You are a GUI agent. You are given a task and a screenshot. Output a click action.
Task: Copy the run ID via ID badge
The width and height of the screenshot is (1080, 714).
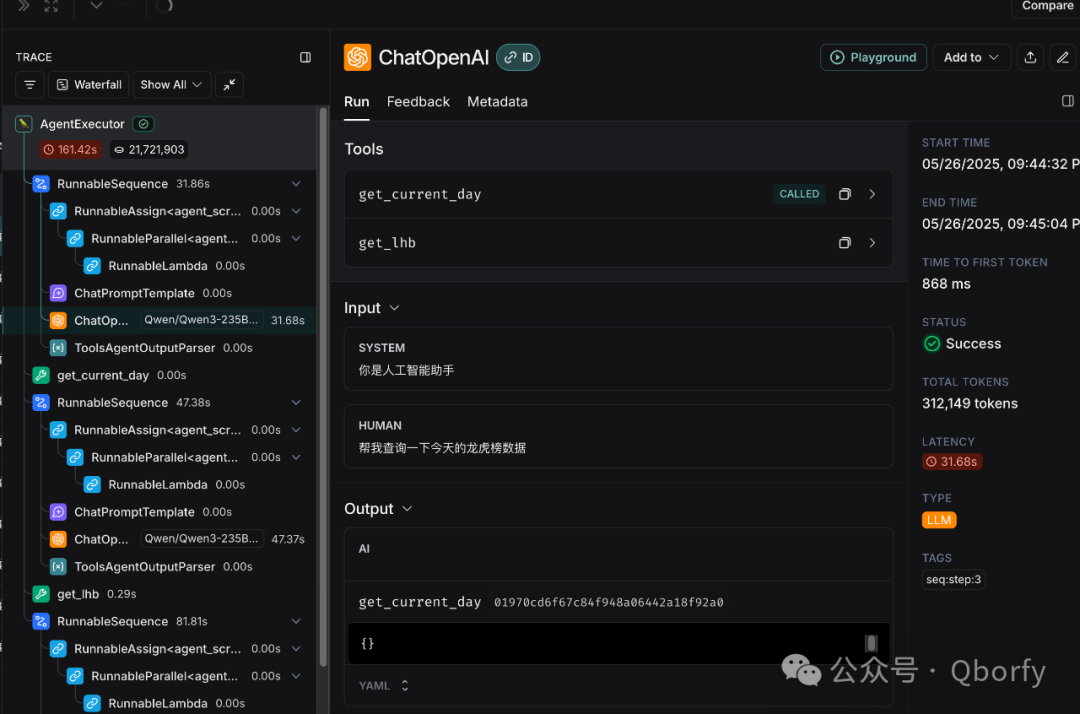(518, 57)
